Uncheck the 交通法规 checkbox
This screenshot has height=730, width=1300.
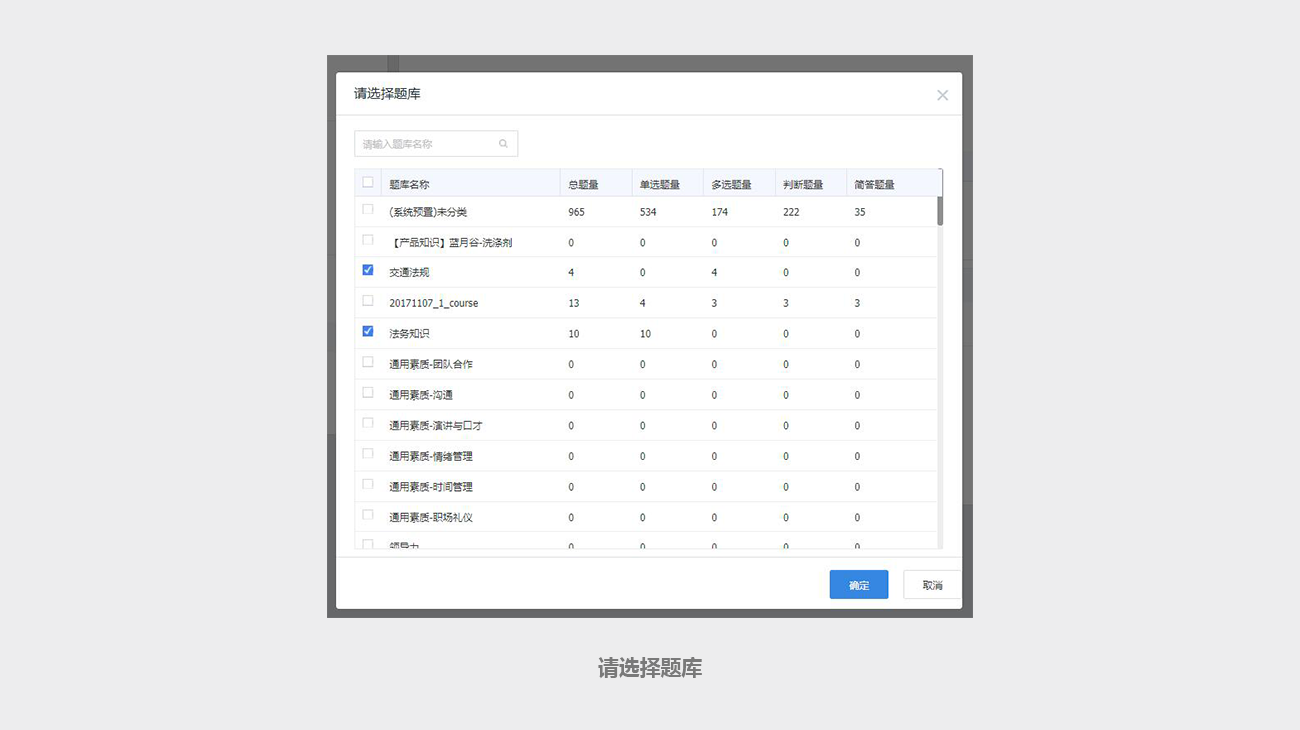point(368,270)
